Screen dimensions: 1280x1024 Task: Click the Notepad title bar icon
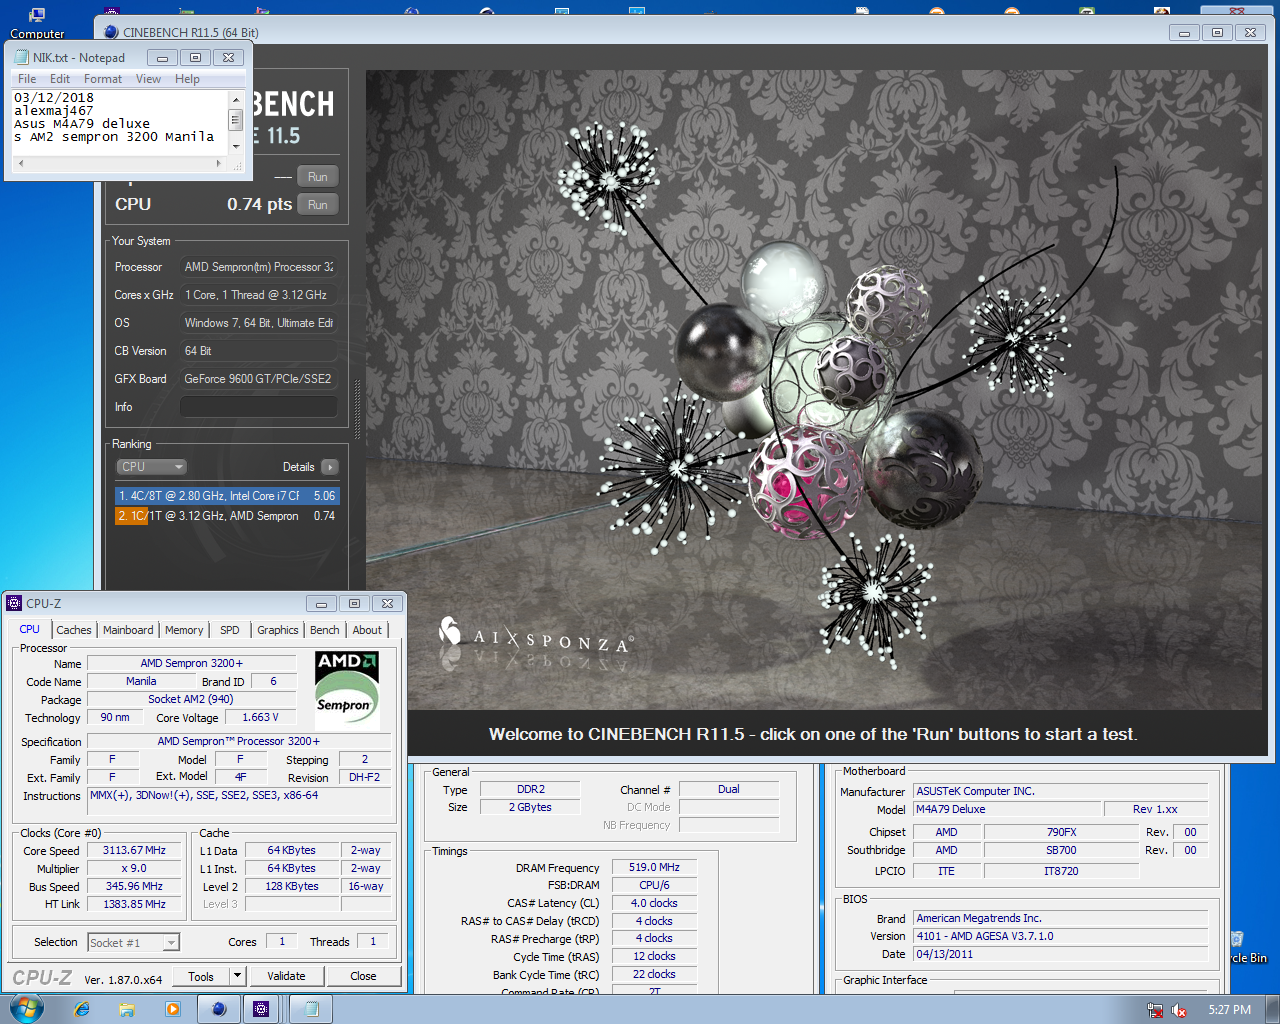pyautogui.click(x=21, y=58)
